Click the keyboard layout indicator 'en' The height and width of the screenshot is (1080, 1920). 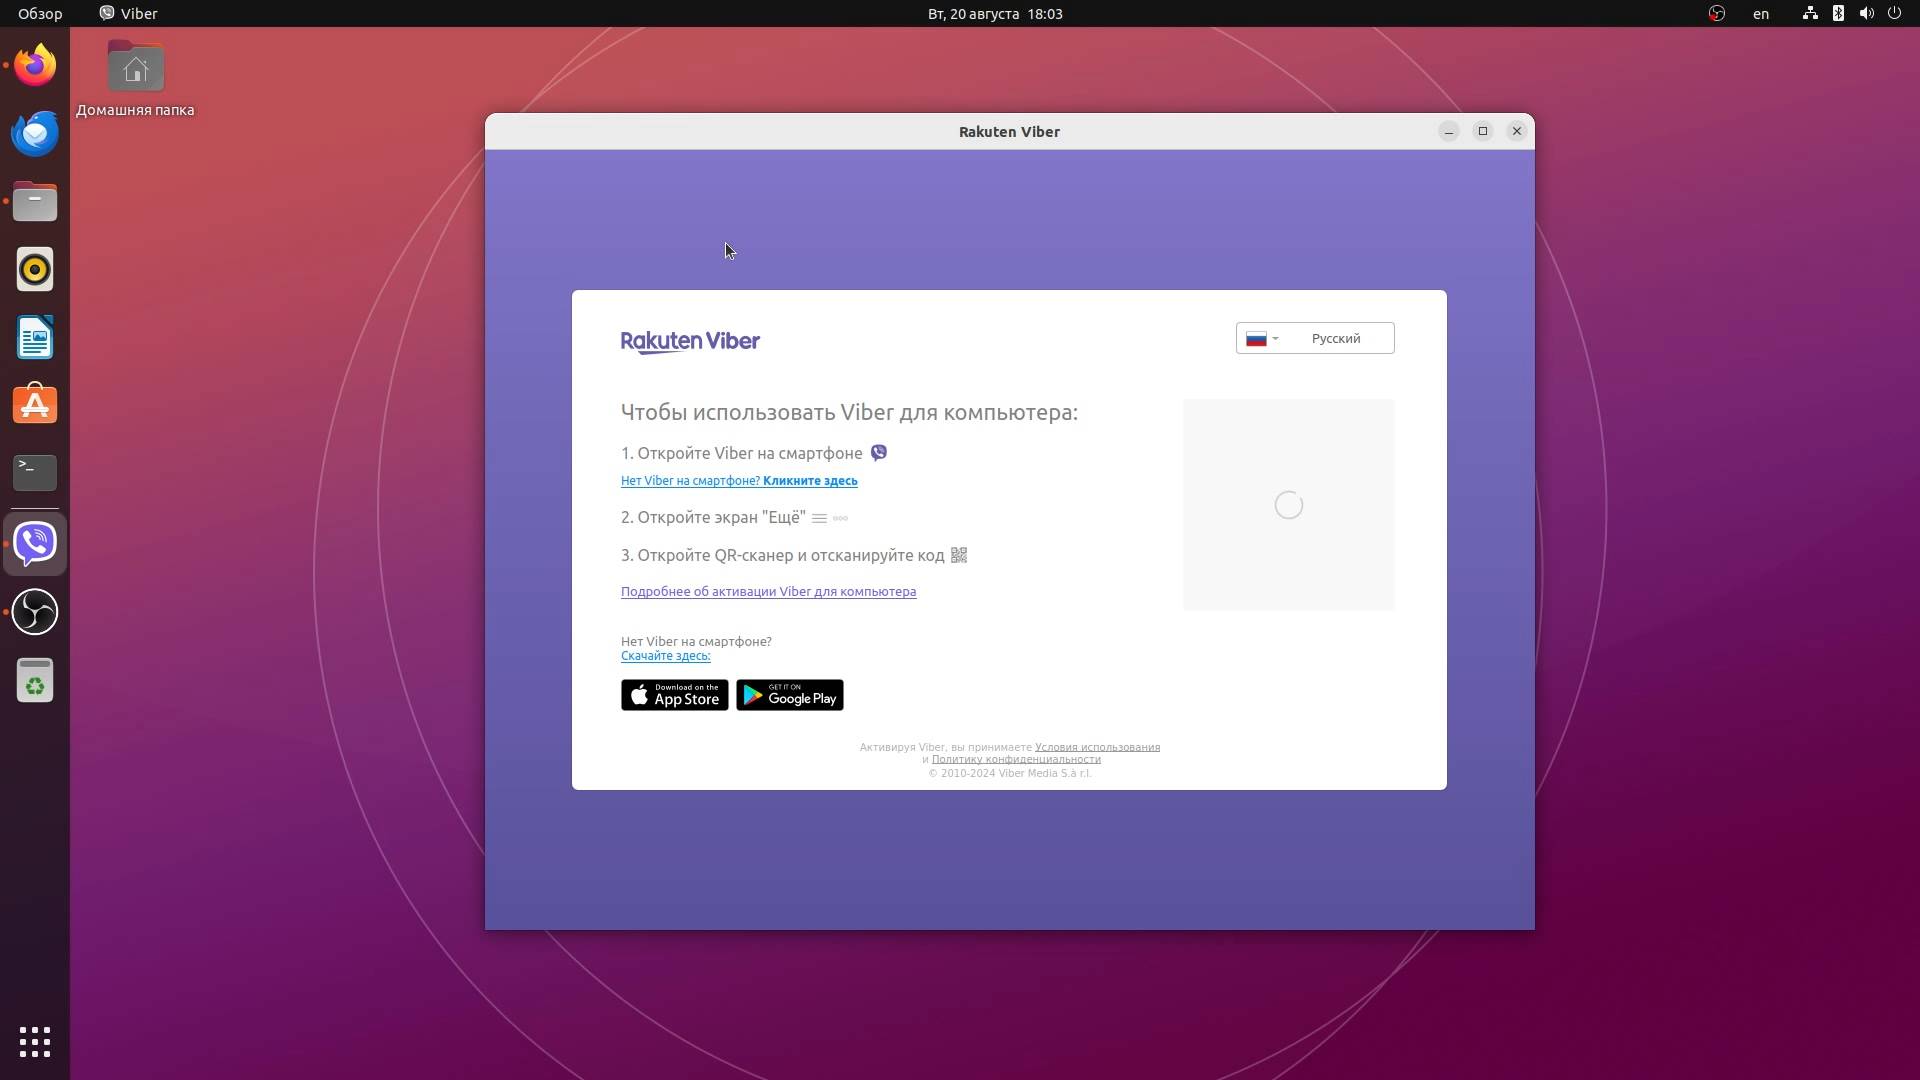tap(1762, 13)
